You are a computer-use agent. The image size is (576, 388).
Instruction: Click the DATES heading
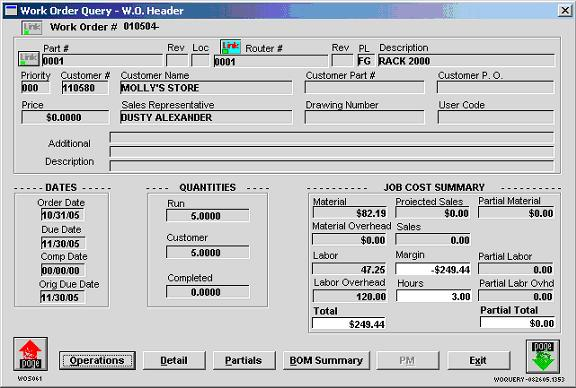61,187
